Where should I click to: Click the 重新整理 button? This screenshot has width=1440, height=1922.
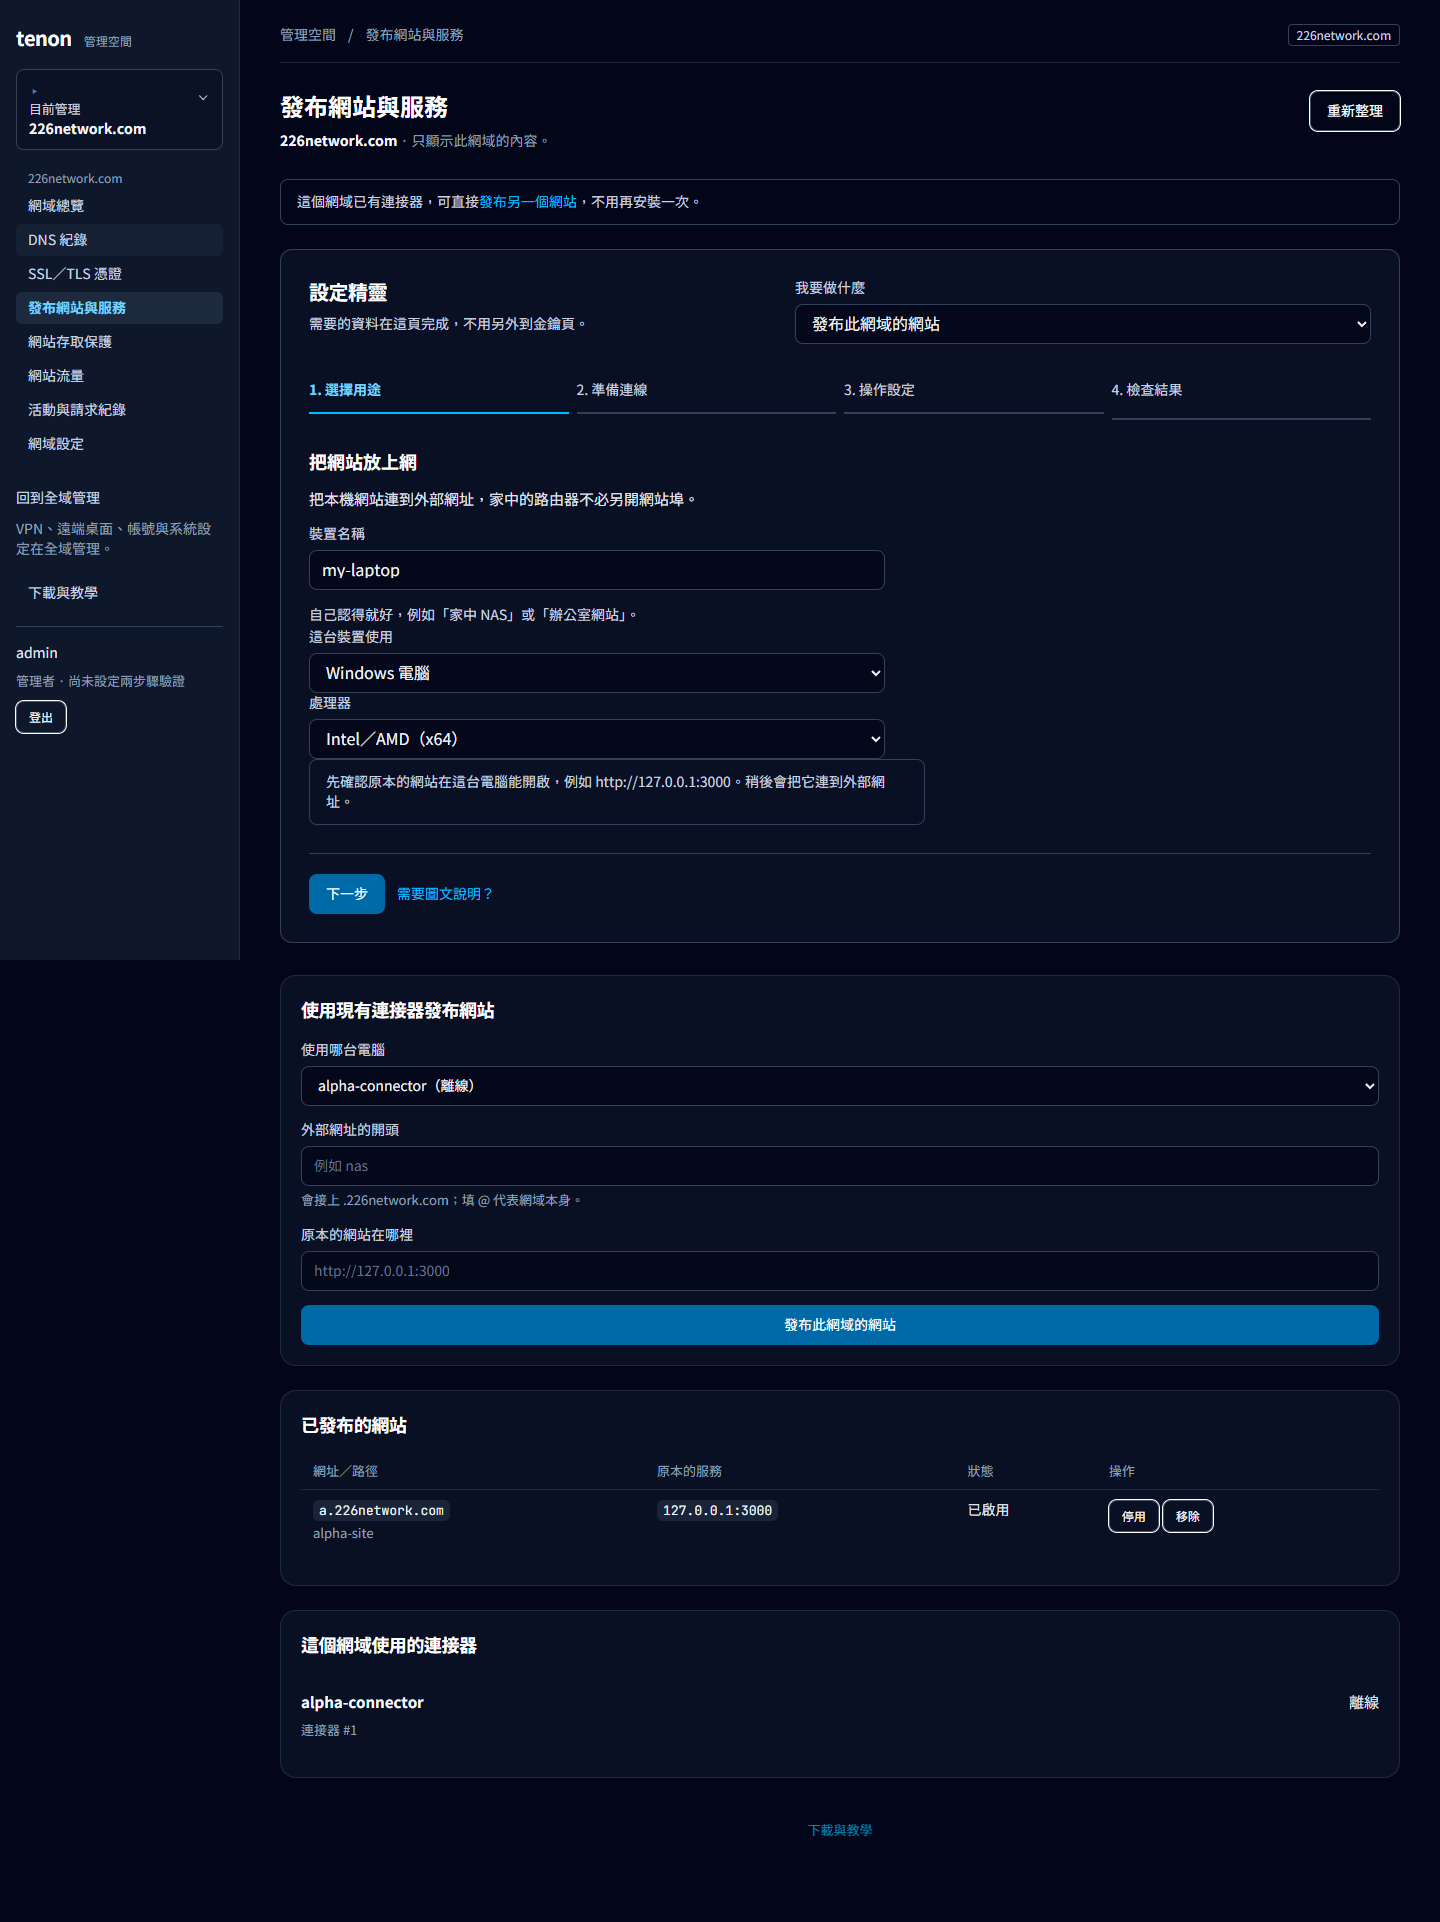pyautogui.click(x=1354, y=111)
